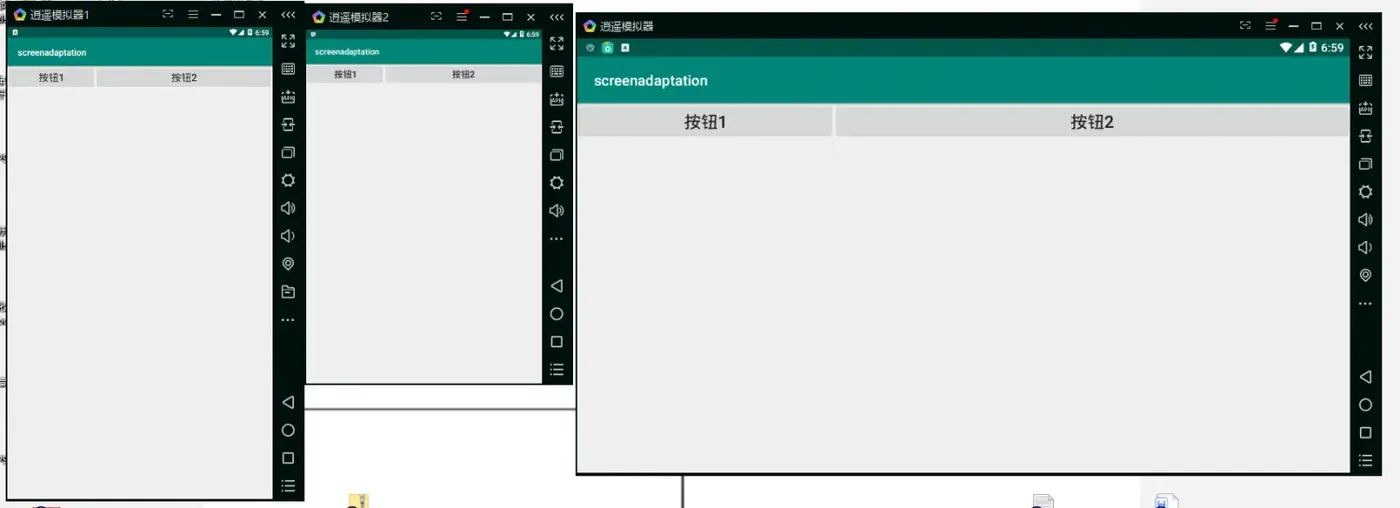
Task: Rotate the screen in large 逍遥模拟器 sidebar
Action: pos(1366,136)
